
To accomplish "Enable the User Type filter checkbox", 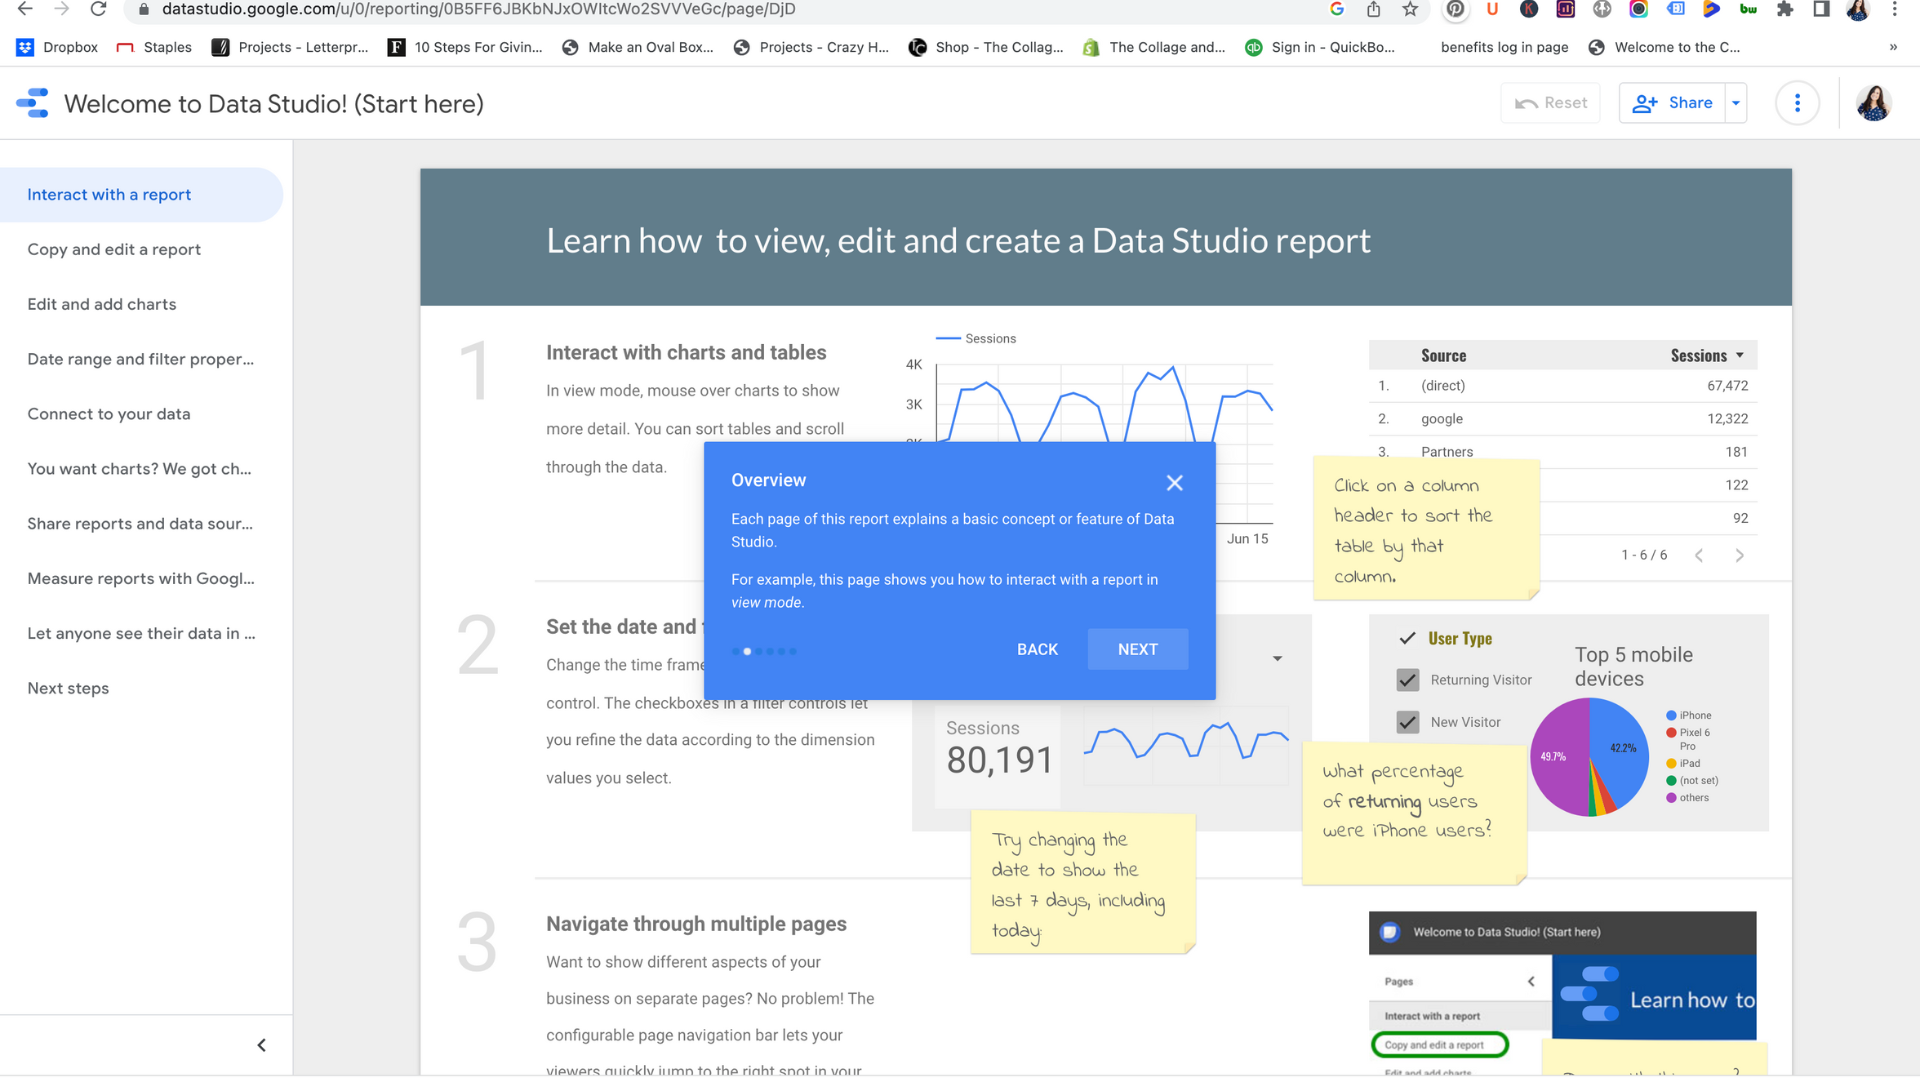I will 1408,637.
